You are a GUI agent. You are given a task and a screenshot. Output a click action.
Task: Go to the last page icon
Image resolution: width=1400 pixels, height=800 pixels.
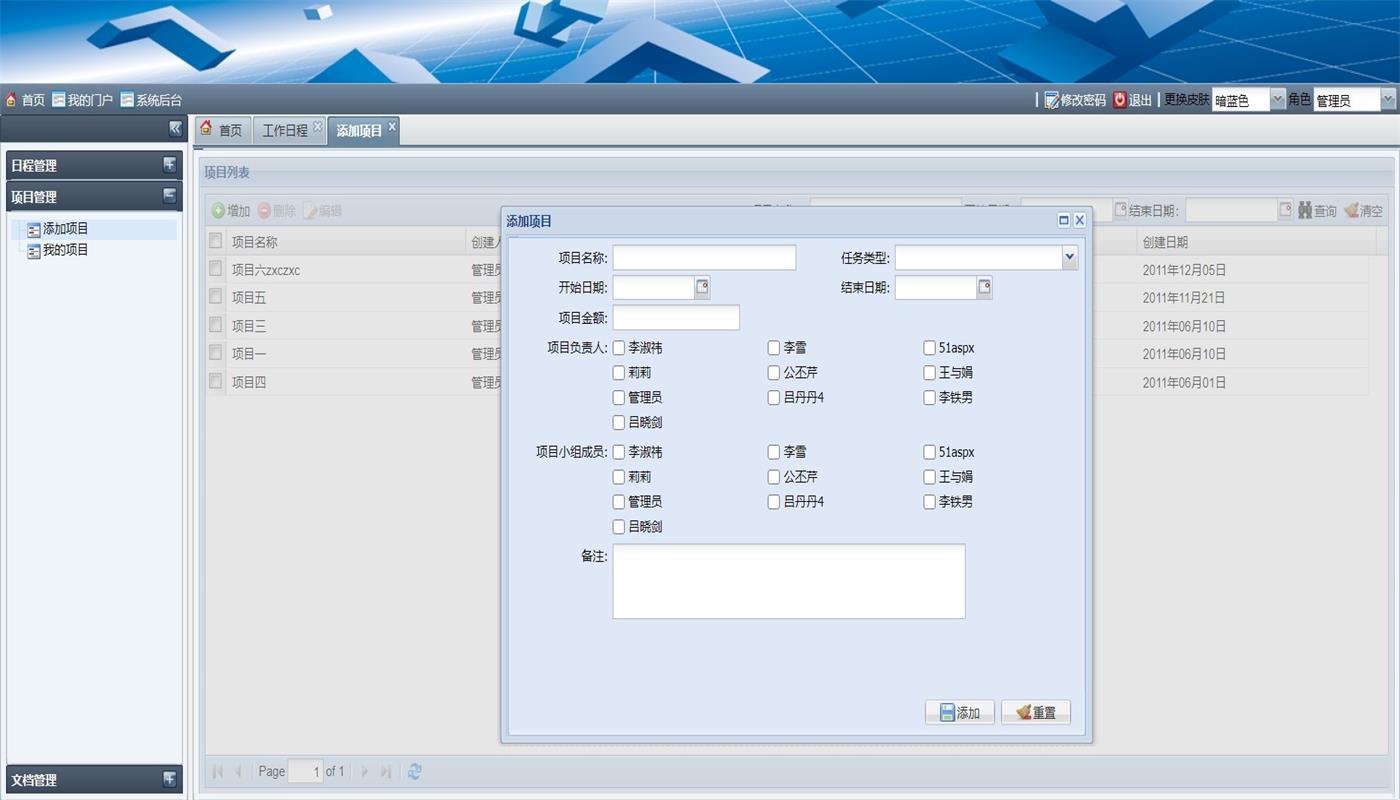pyautogui.click(x=386, y=771)
